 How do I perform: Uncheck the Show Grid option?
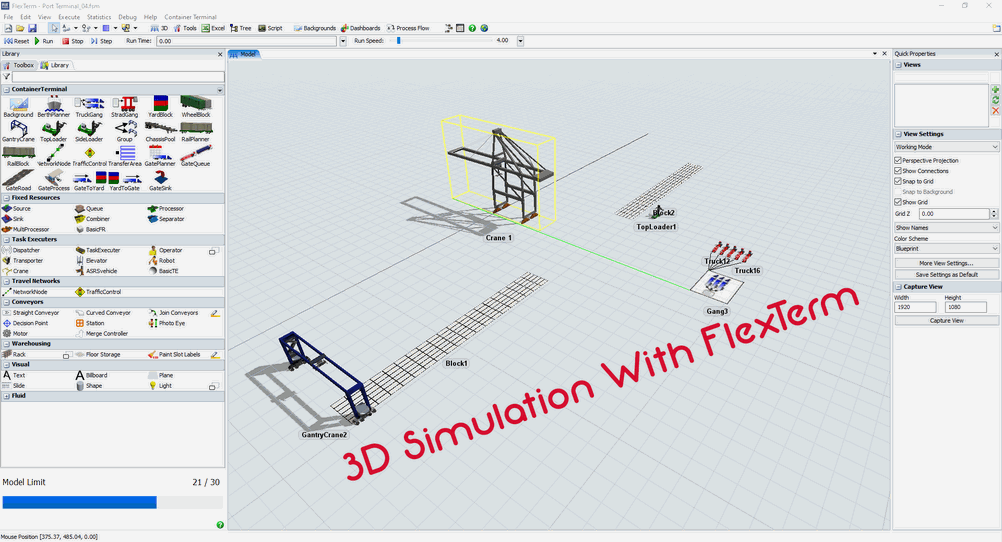[x=898, y=202]
